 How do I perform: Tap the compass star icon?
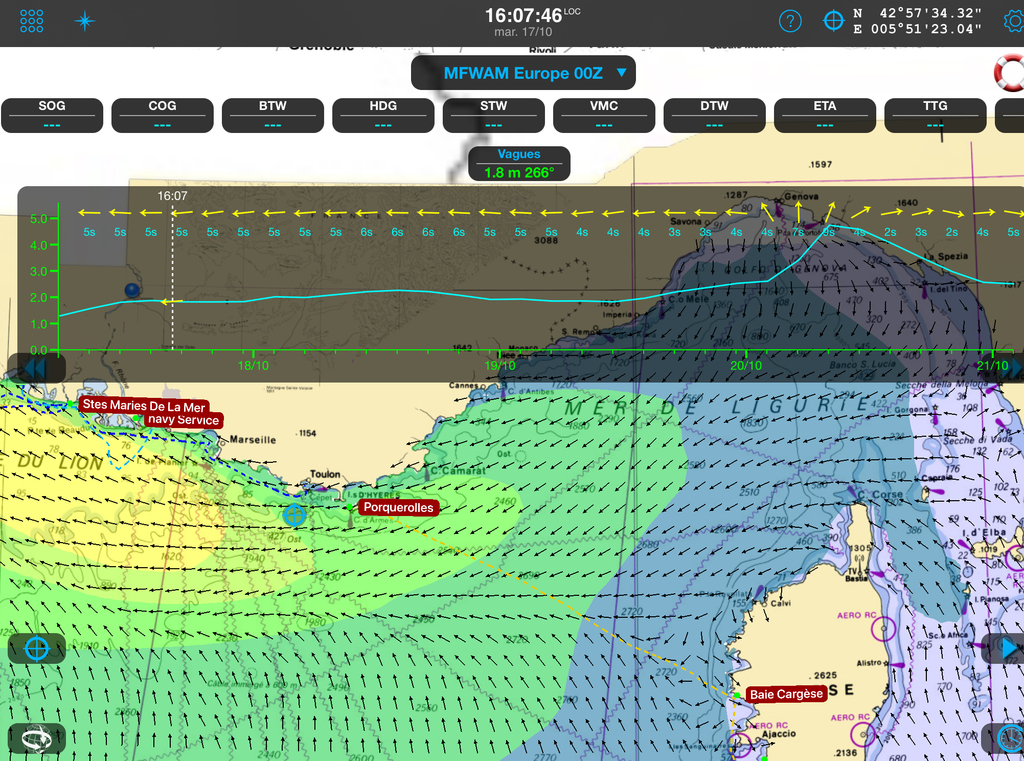tap(84, 21)
